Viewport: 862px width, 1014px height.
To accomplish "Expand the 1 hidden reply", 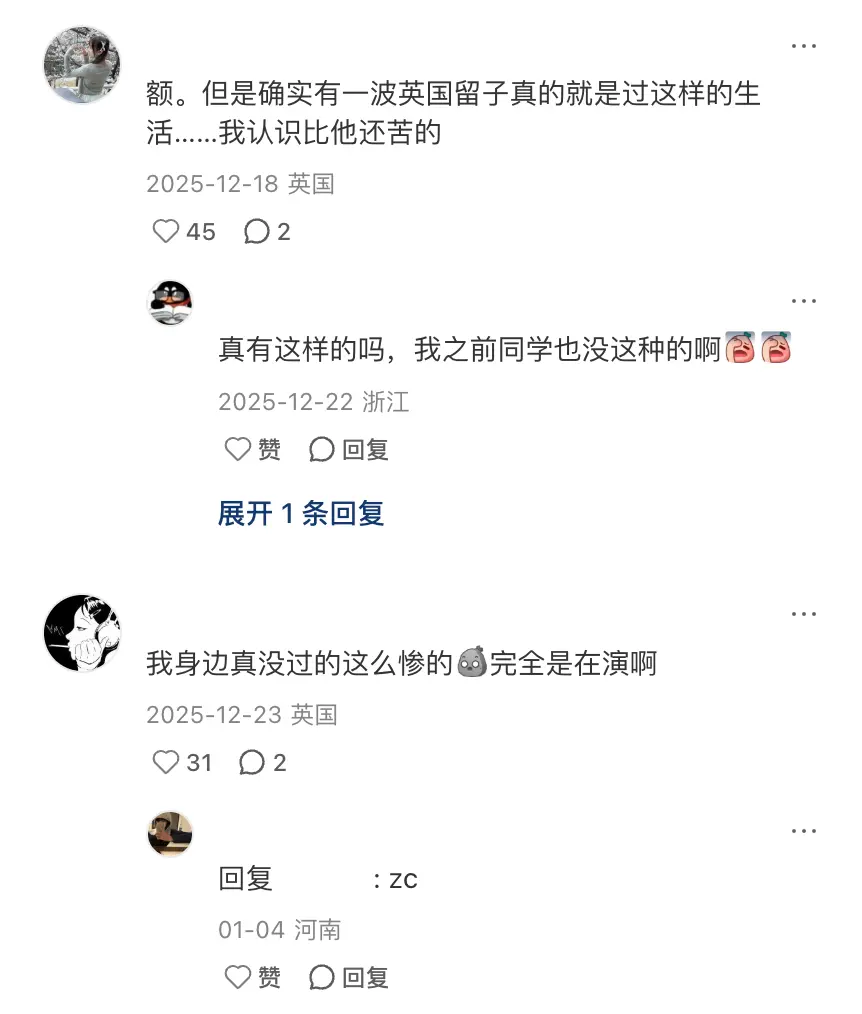I will click(x=301, y=513).
